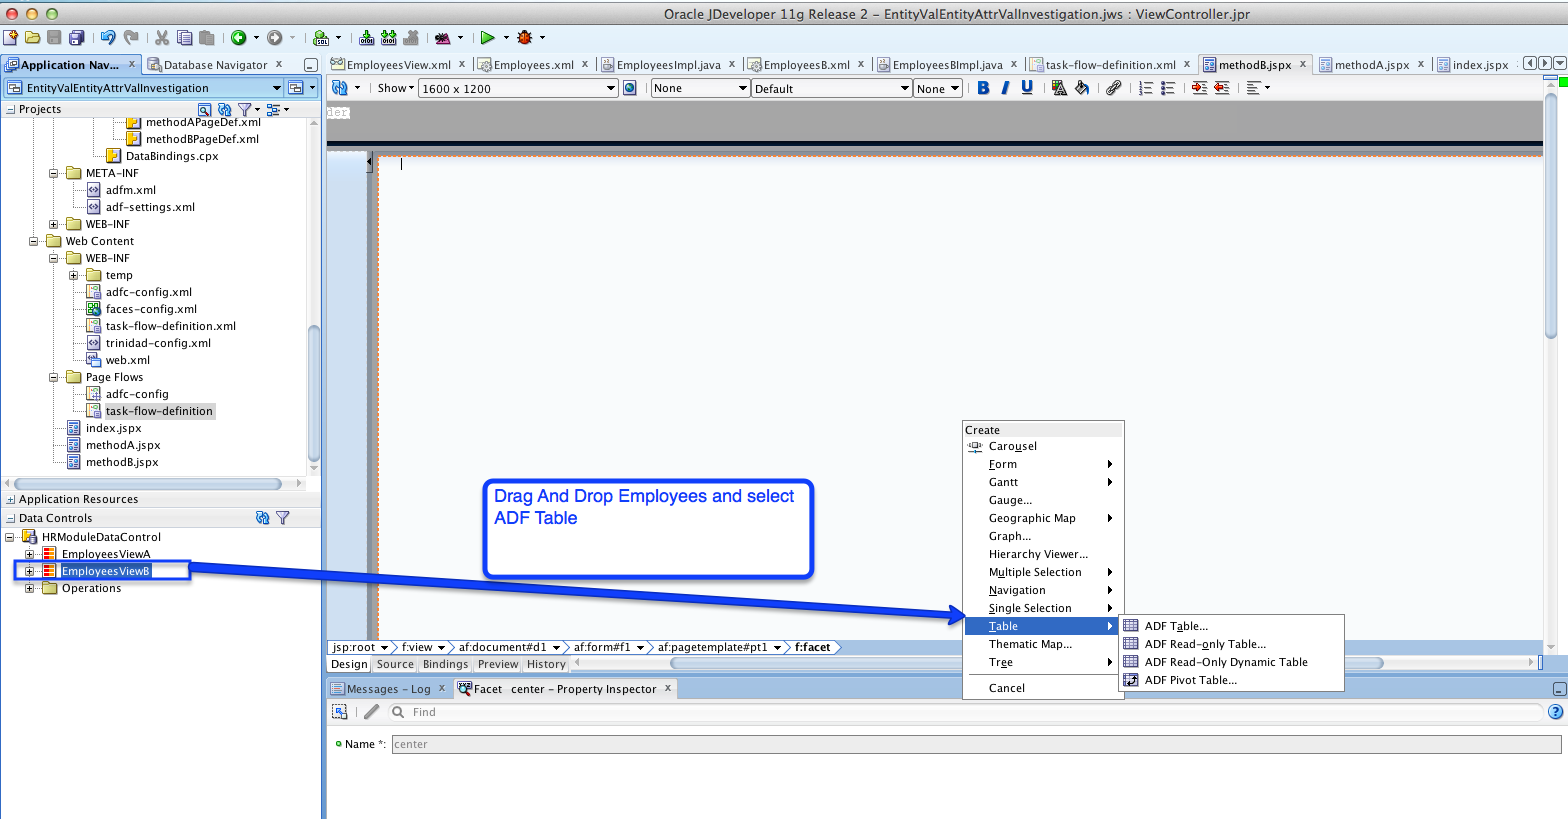Screen dimensions: 1568x819
Task: Click Cancel in the Create menu
Action: [1043, 688]
